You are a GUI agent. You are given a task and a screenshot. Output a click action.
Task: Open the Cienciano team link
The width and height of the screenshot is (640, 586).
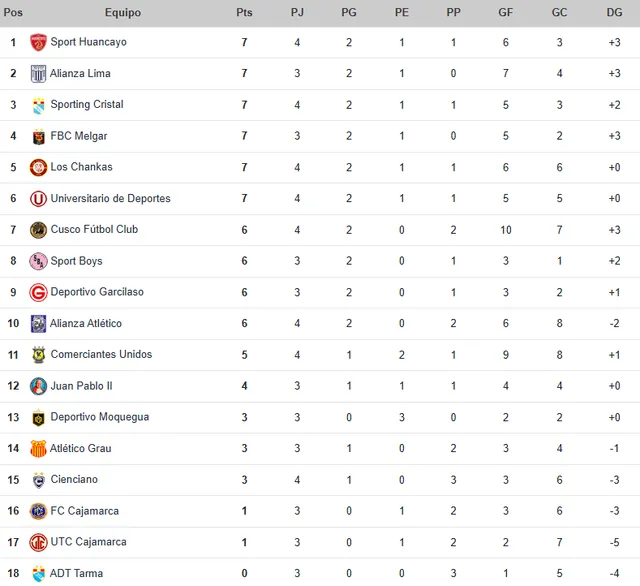(74, 479)
